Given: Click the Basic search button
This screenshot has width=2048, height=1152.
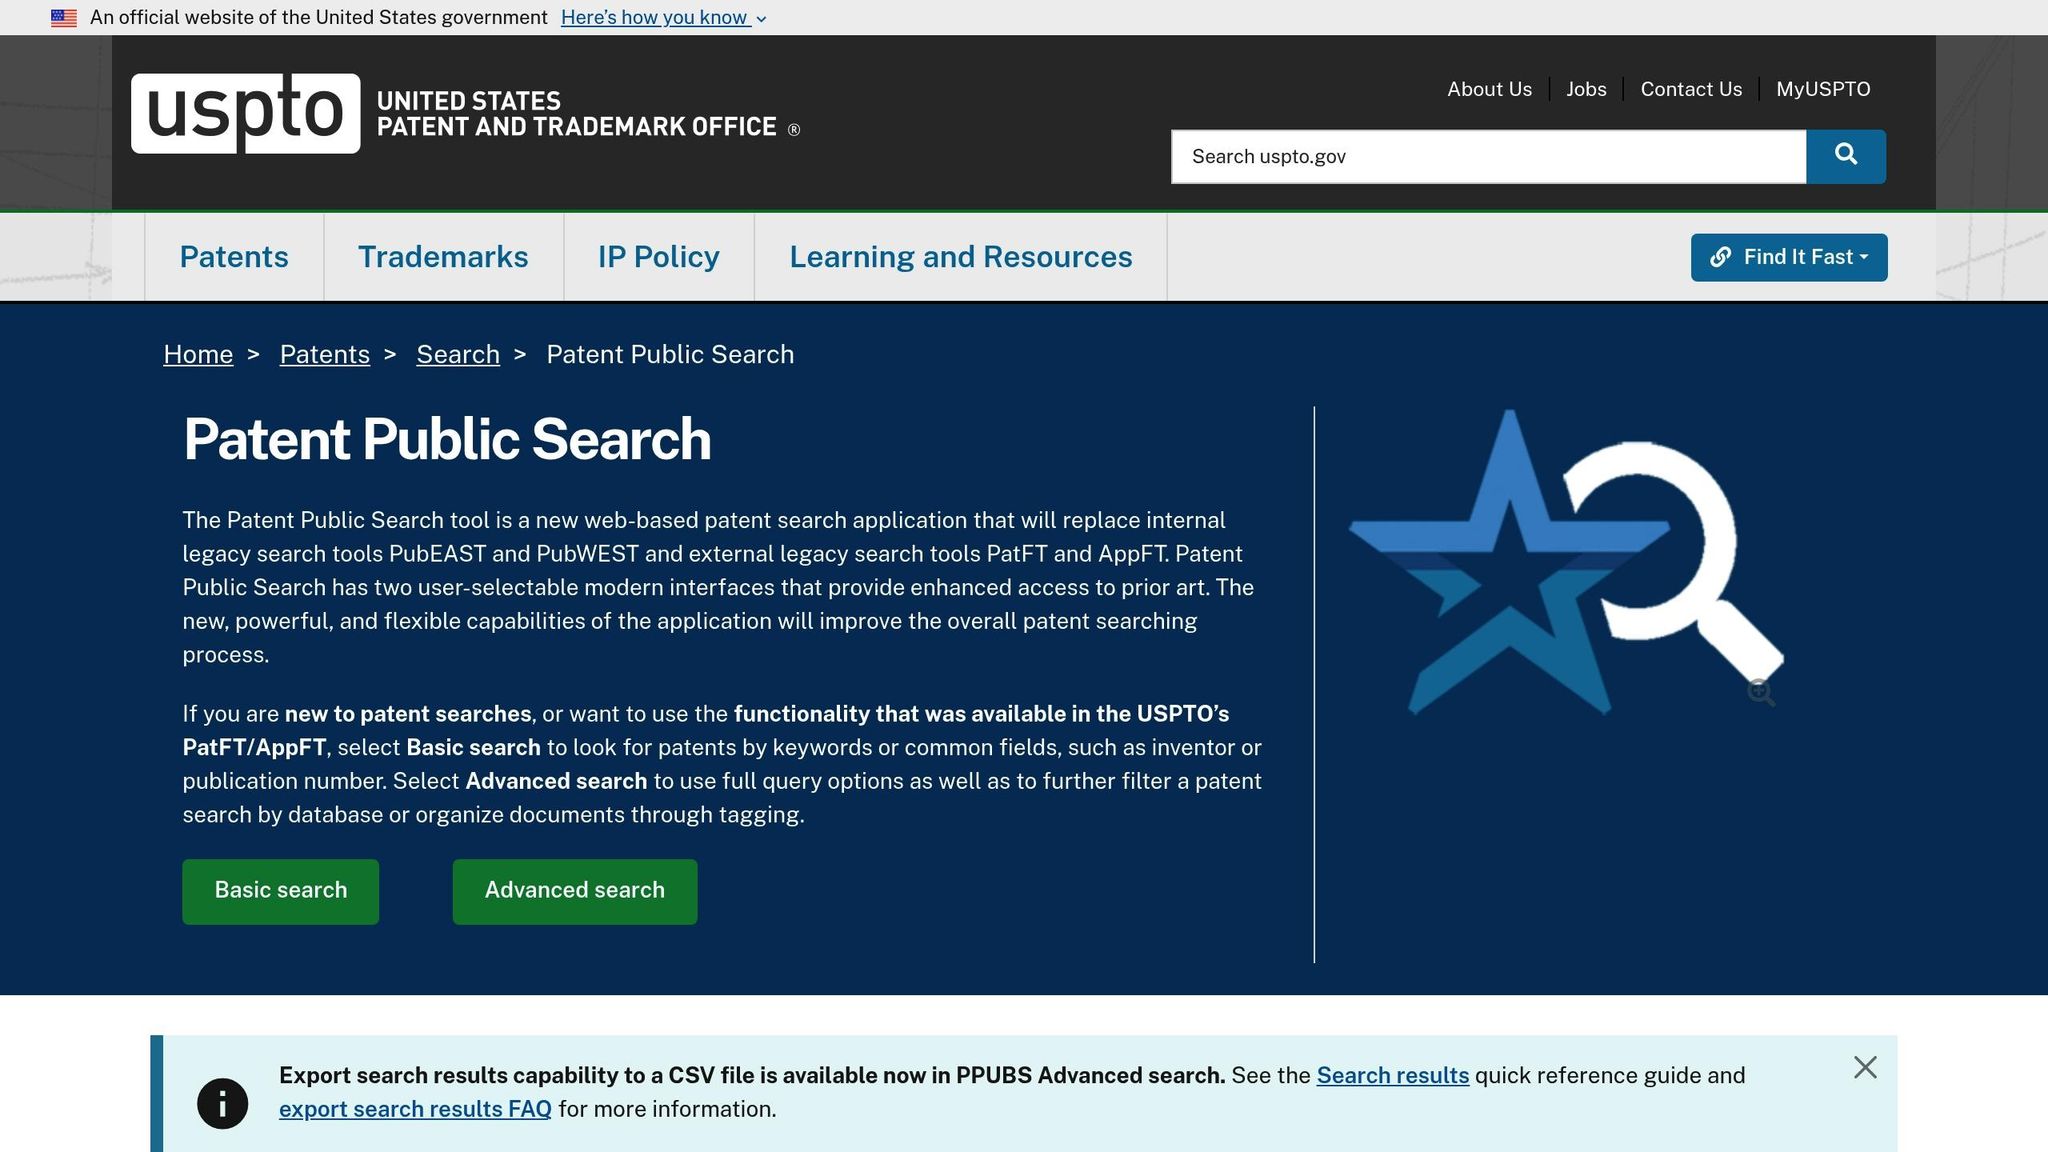Looking at the screenshot, I should (280, 890).
